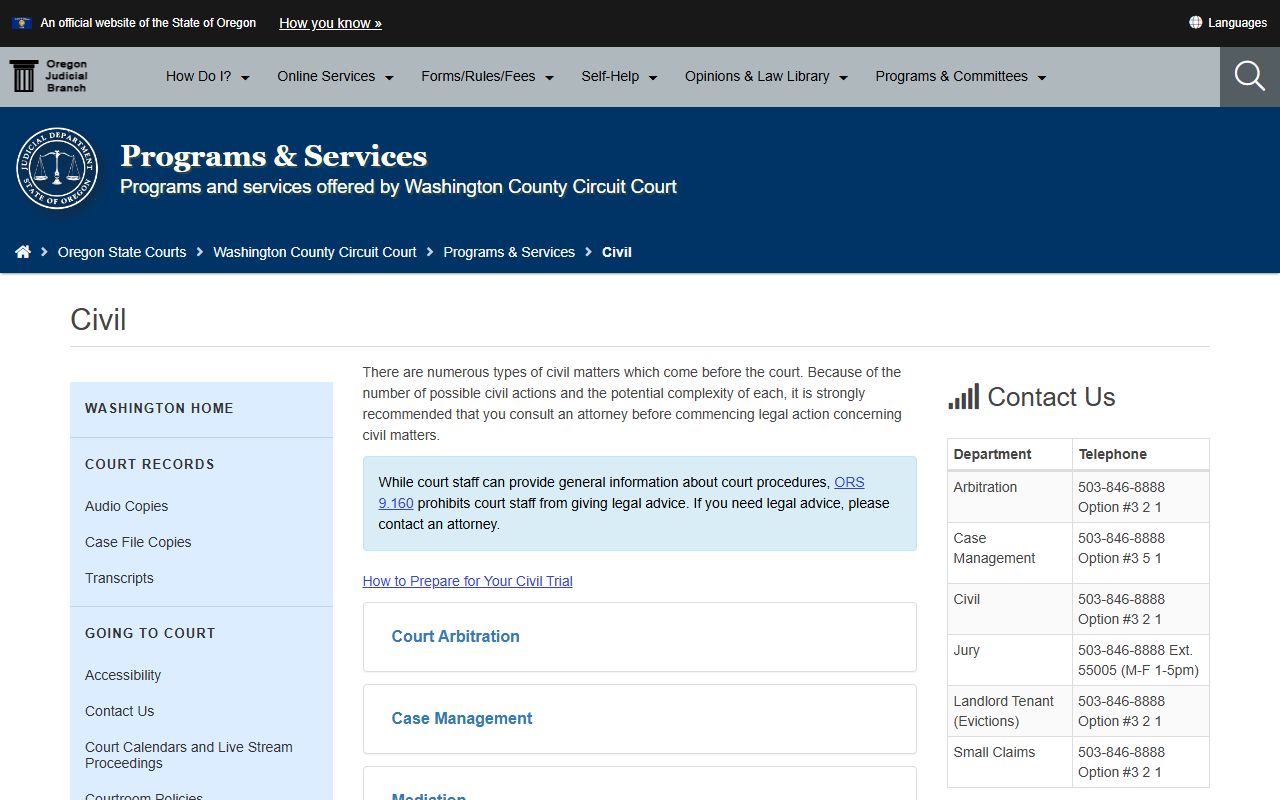The image size is (1280, 800).
Task: Expand Forms/Rules/Fees menu
Action: (x=487, y=76)
